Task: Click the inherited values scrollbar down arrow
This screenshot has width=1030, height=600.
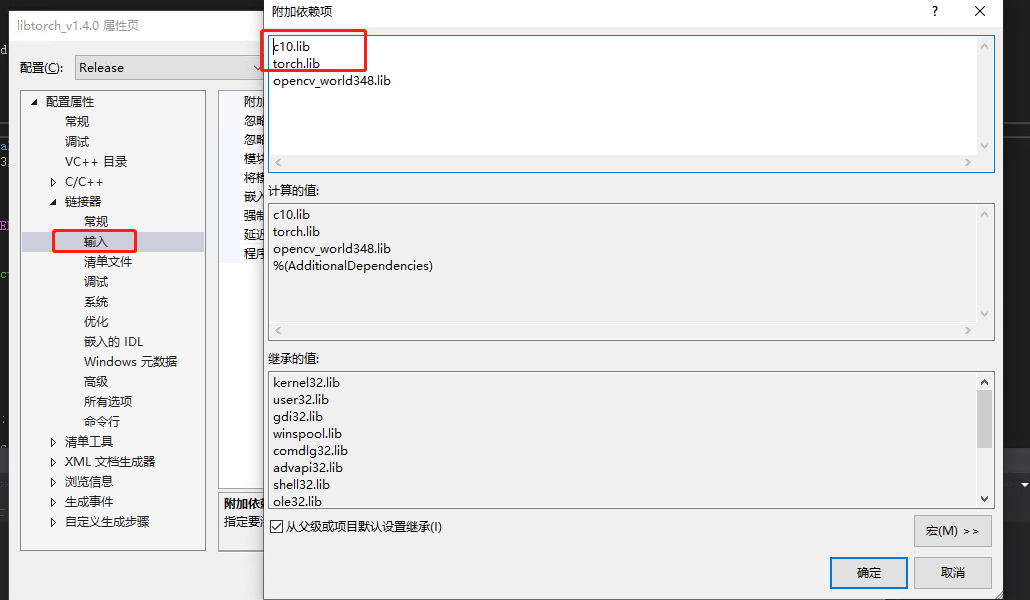Action: (984, 497)
